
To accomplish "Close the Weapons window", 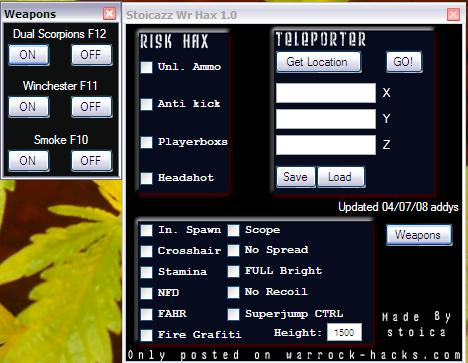I will point(109,14).
